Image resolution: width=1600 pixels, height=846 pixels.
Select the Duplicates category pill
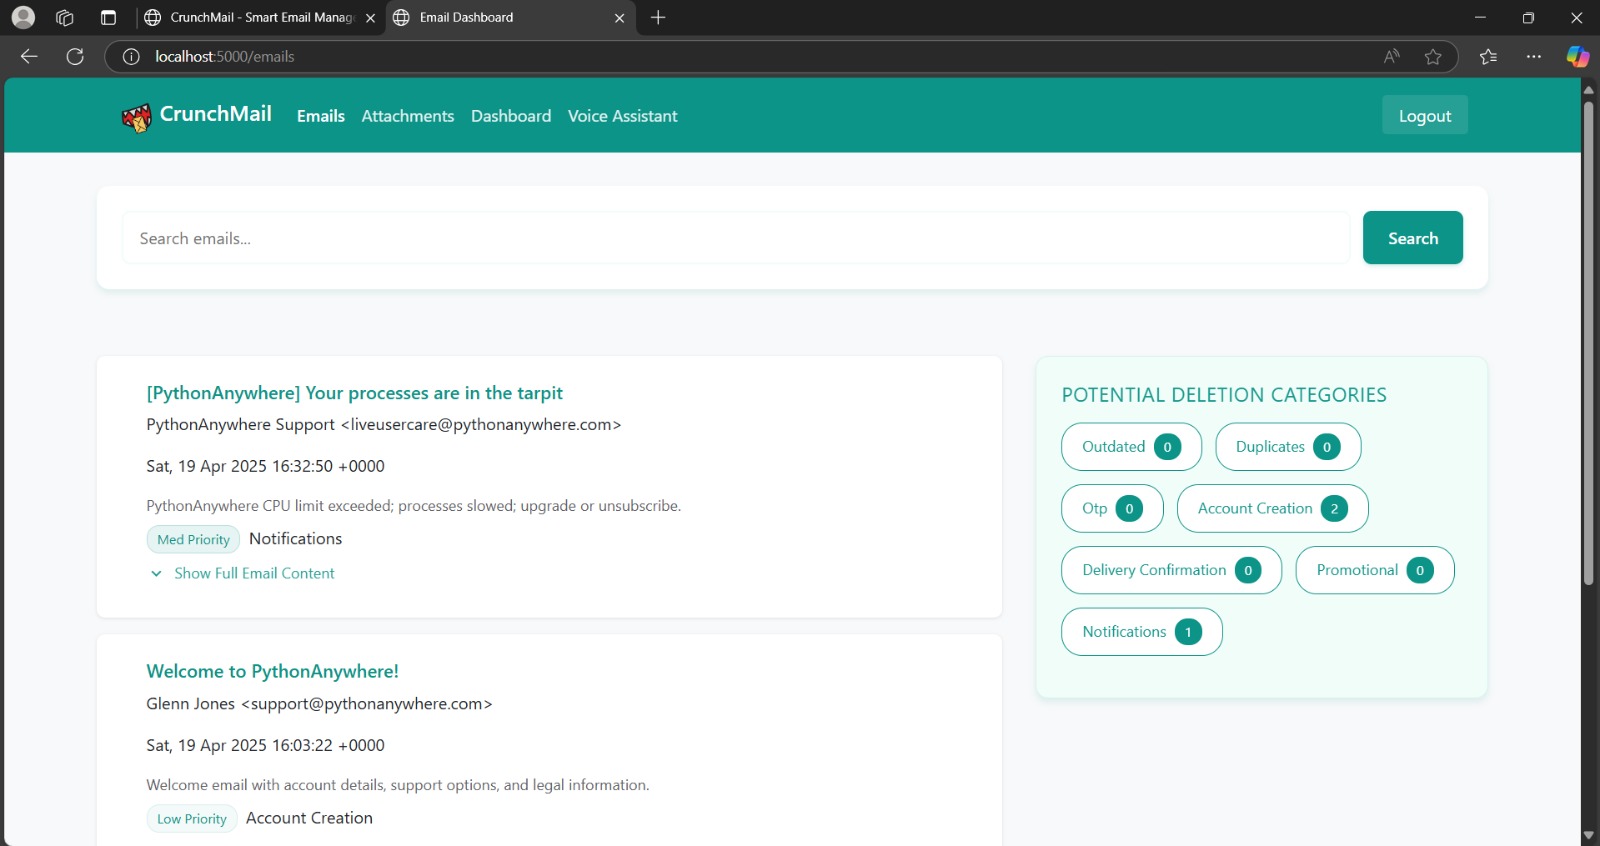(x=1288, y=447)
